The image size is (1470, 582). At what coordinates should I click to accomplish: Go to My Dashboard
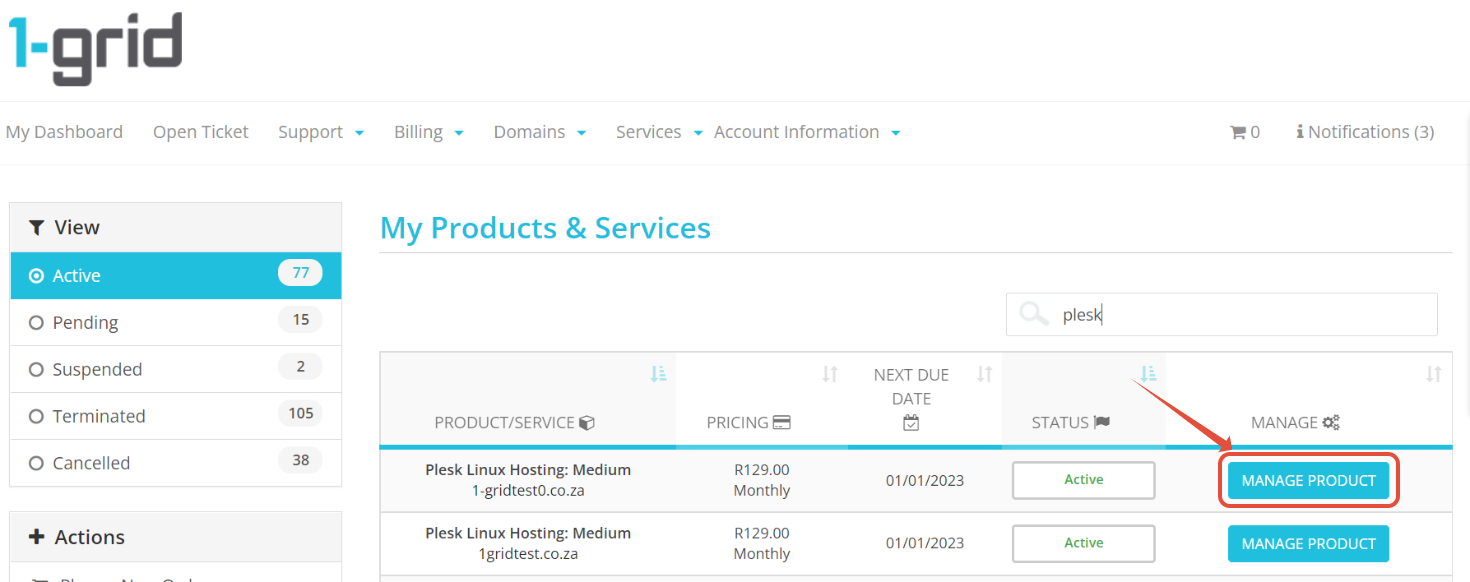pos(64,132)
